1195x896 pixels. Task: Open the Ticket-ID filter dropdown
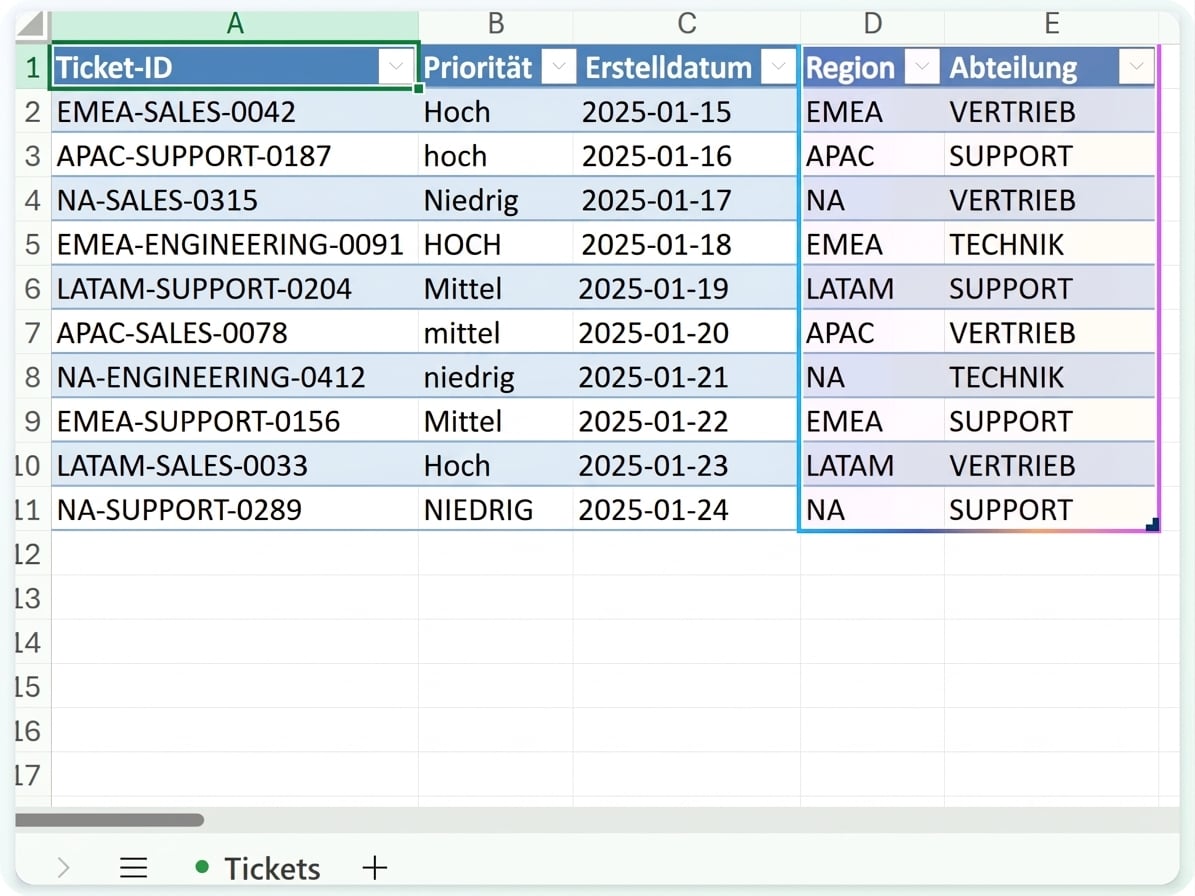pyautogui.click(x=396, y=67)
